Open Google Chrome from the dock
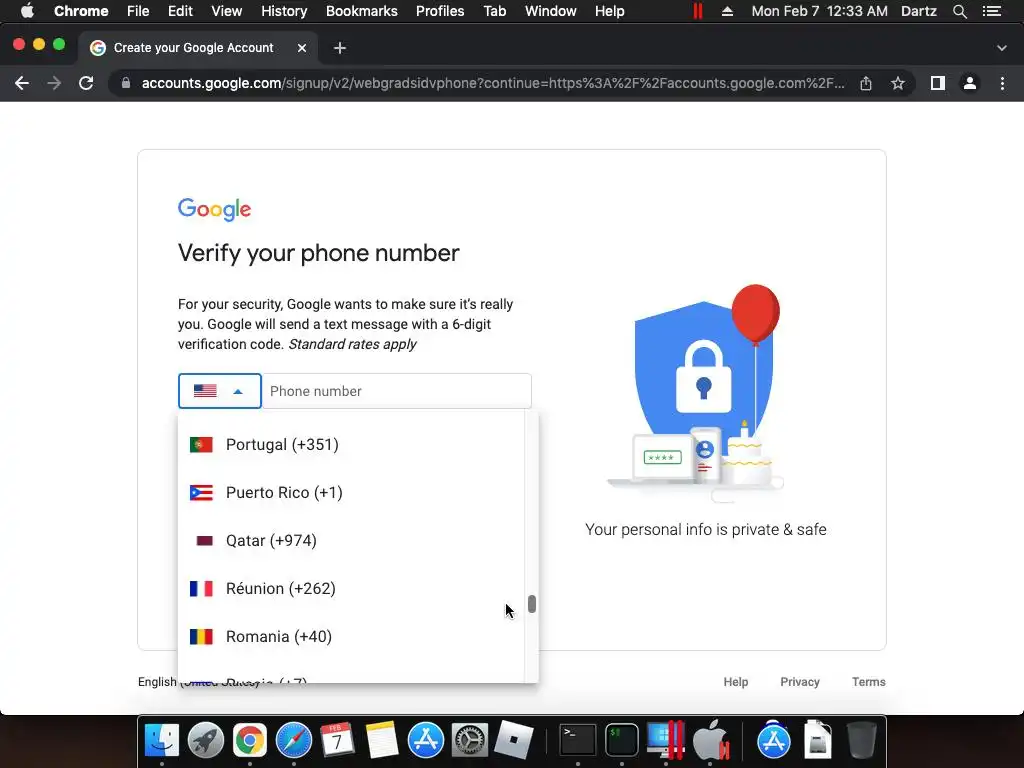 (x=249, y=741)
